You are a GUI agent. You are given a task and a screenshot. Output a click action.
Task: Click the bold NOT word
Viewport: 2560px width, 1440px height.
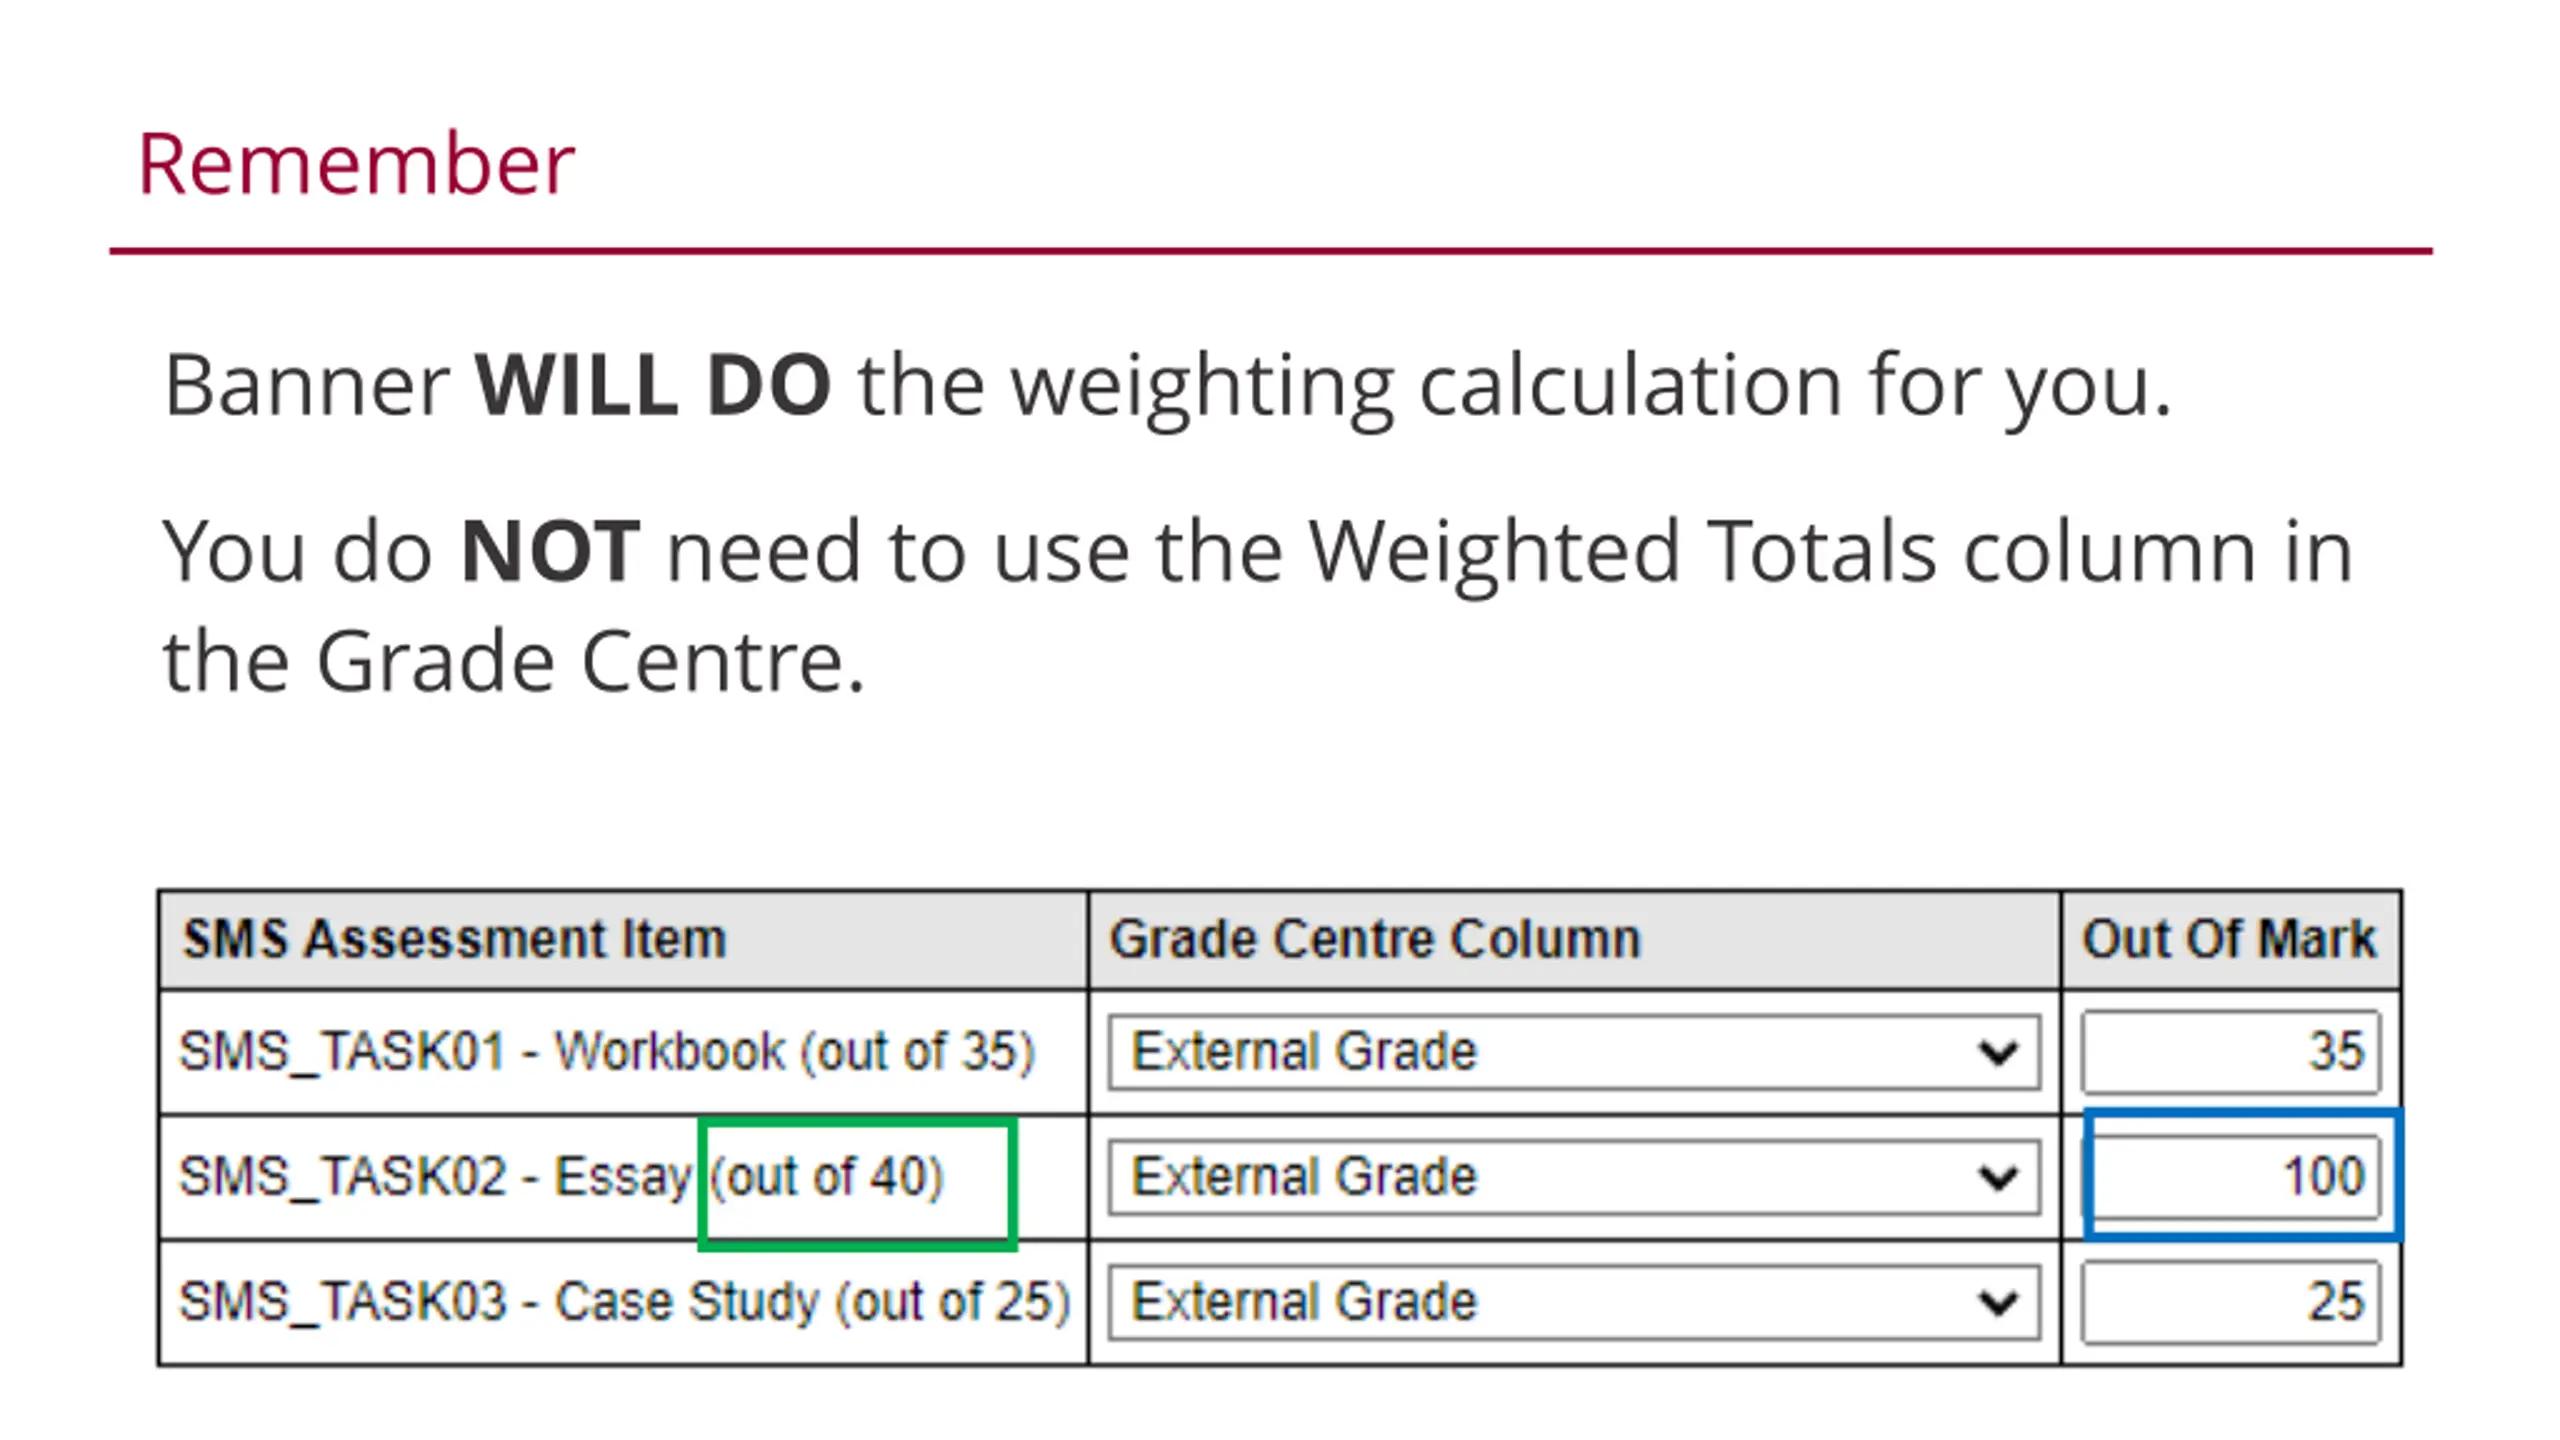coord(550,551)
